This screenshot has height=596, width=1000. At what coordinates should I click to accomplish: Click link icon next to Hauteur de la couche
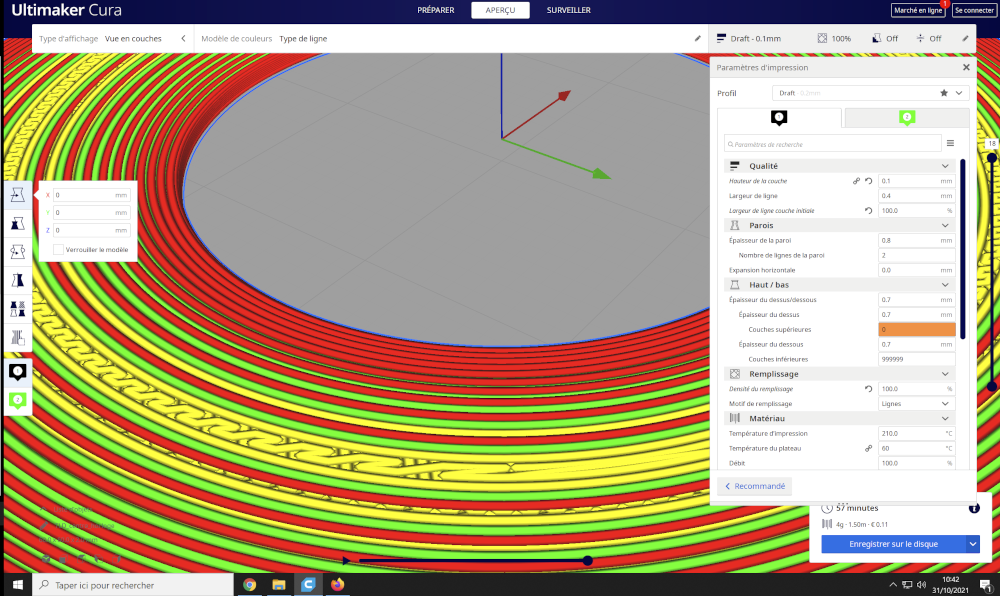point(857,181)
